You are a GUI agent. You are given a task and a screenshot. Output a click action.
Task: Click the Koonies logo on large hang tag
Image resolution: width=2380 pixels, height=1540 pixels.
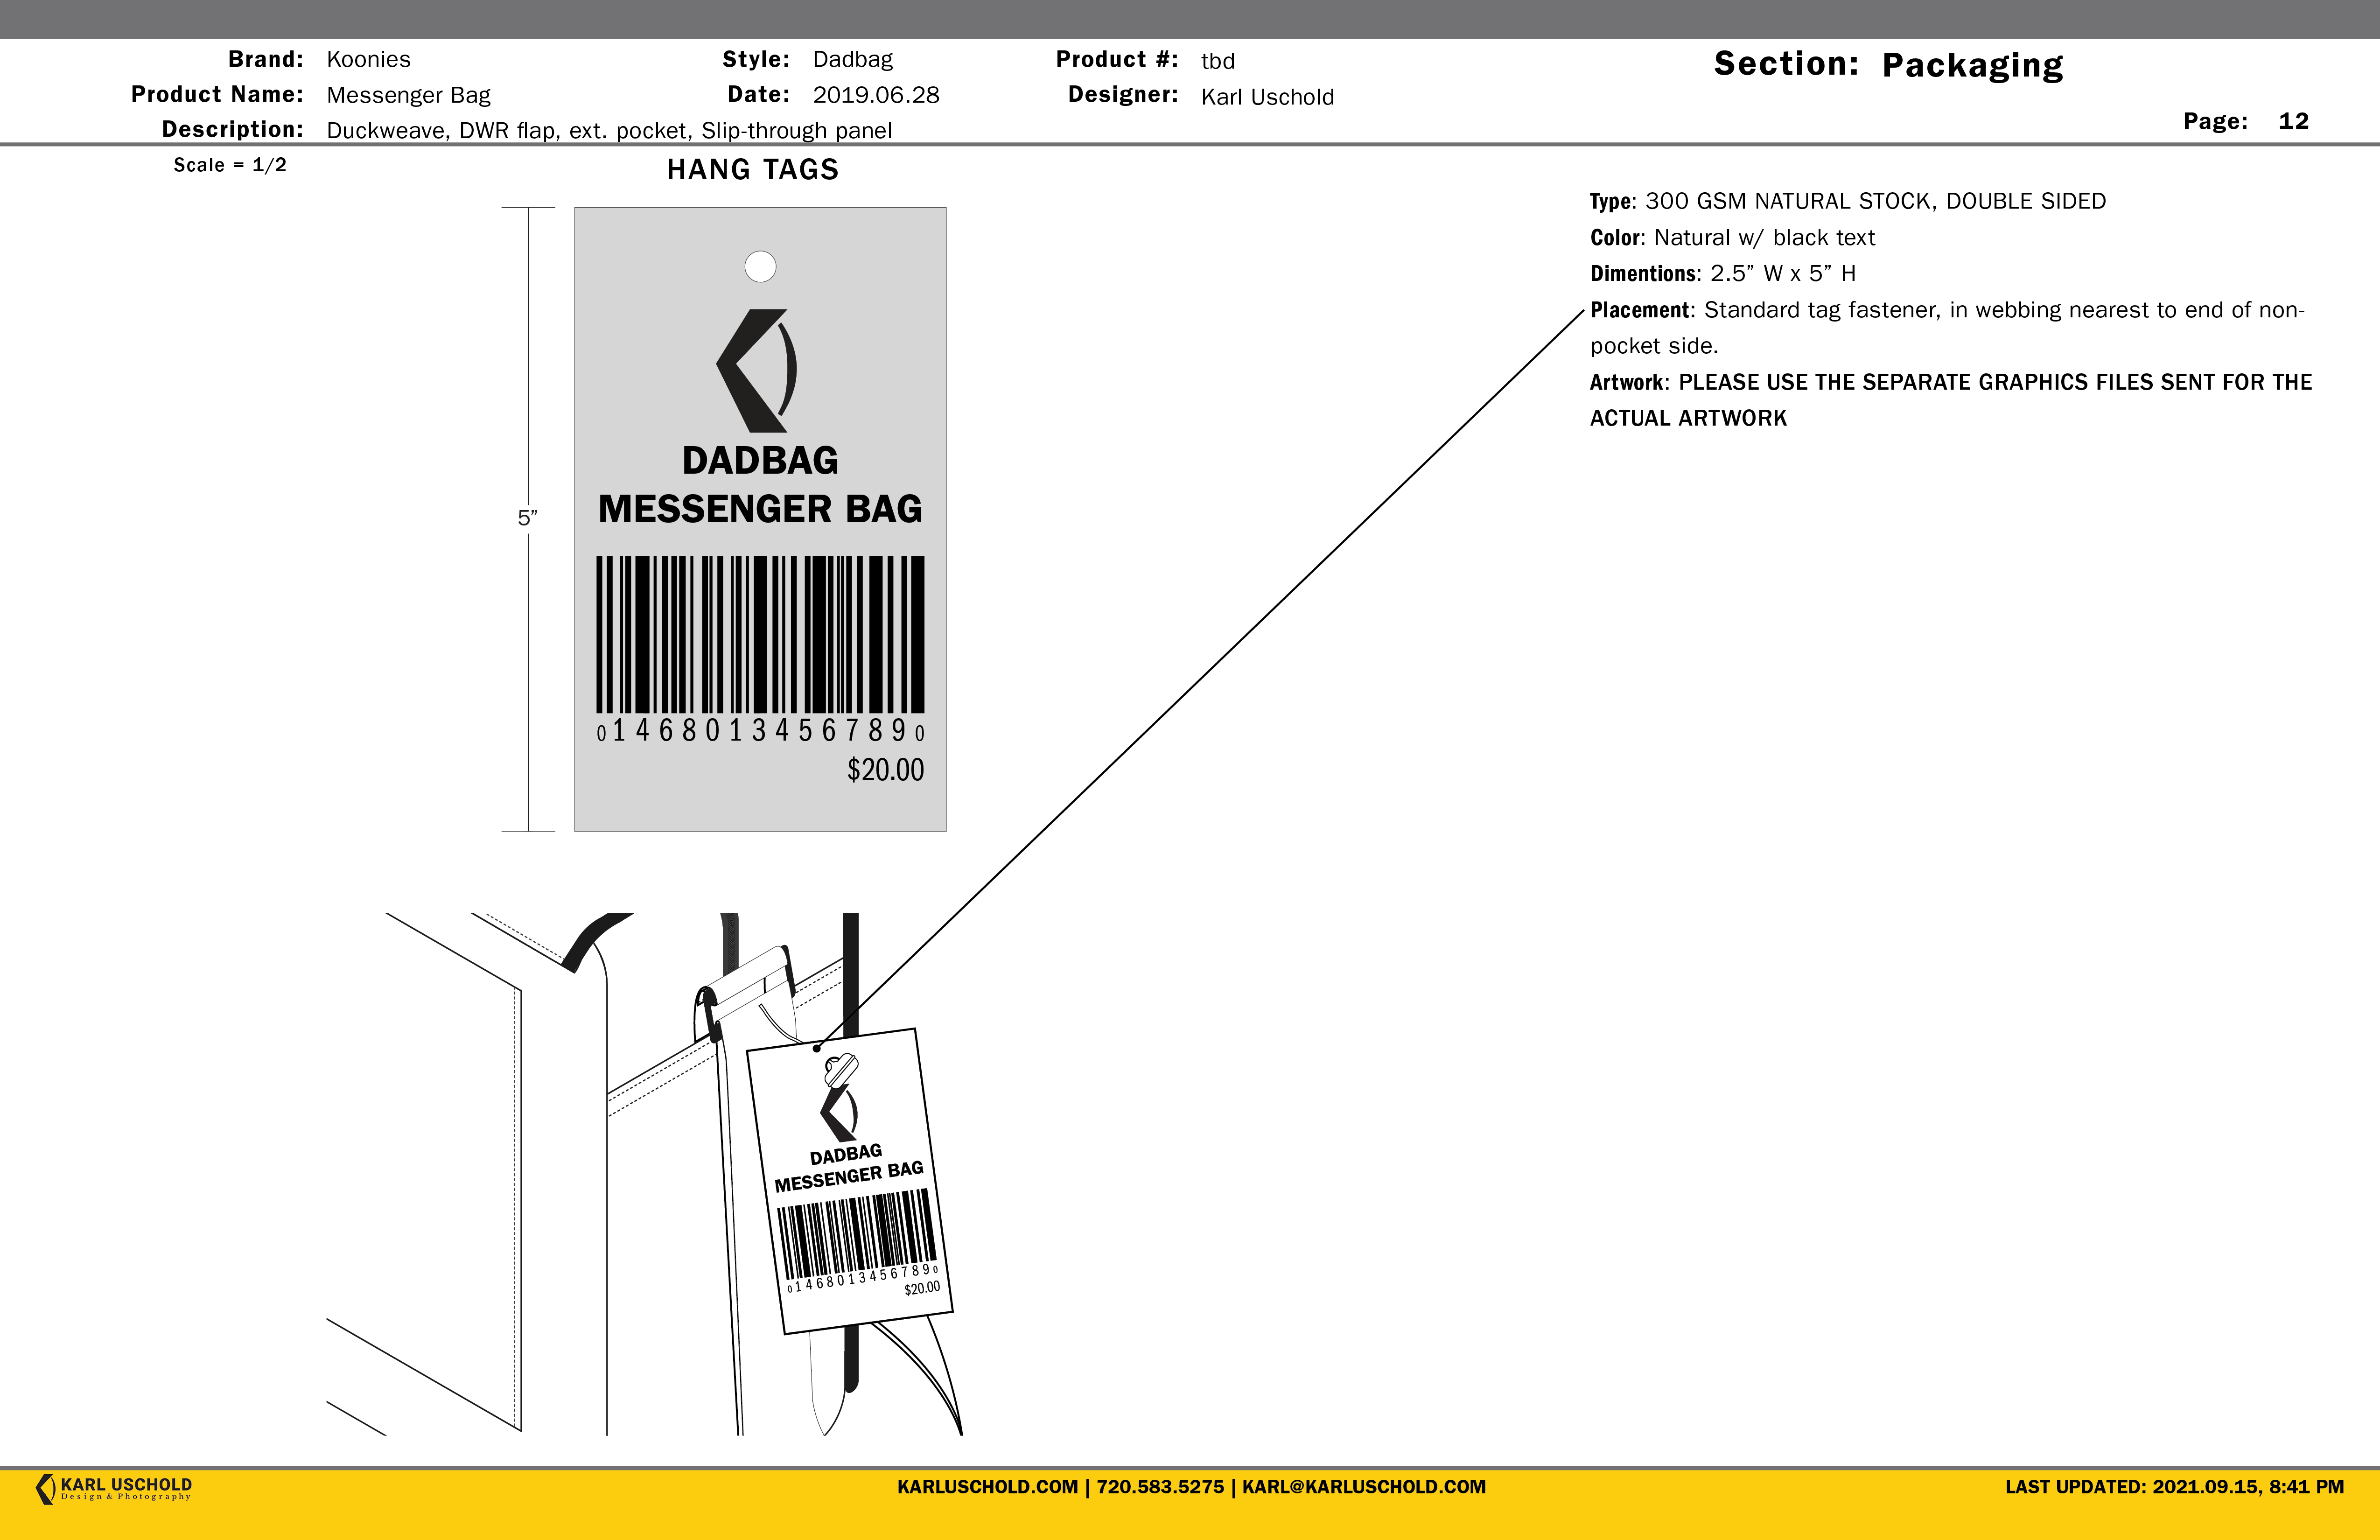pyautogui.click(x=757, y=370)
